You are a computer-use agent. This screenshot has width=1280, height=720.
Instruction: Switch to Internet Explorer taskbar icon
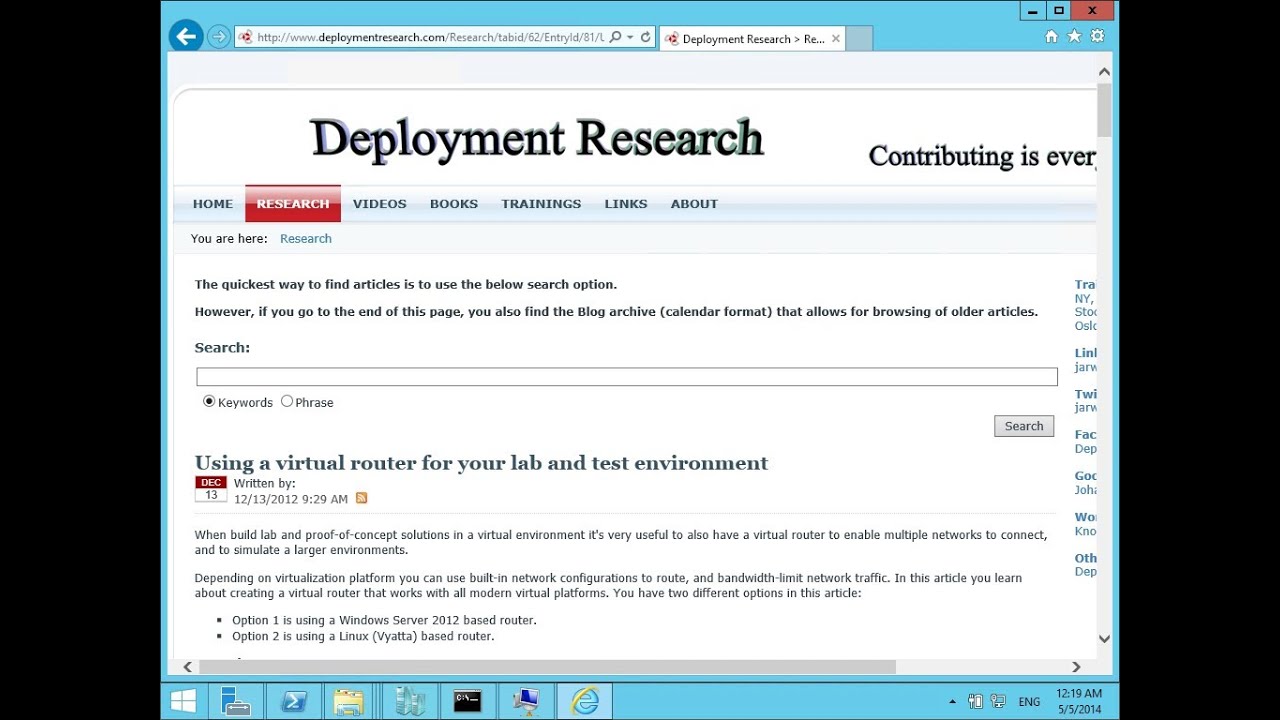click(x=585, y=701)
